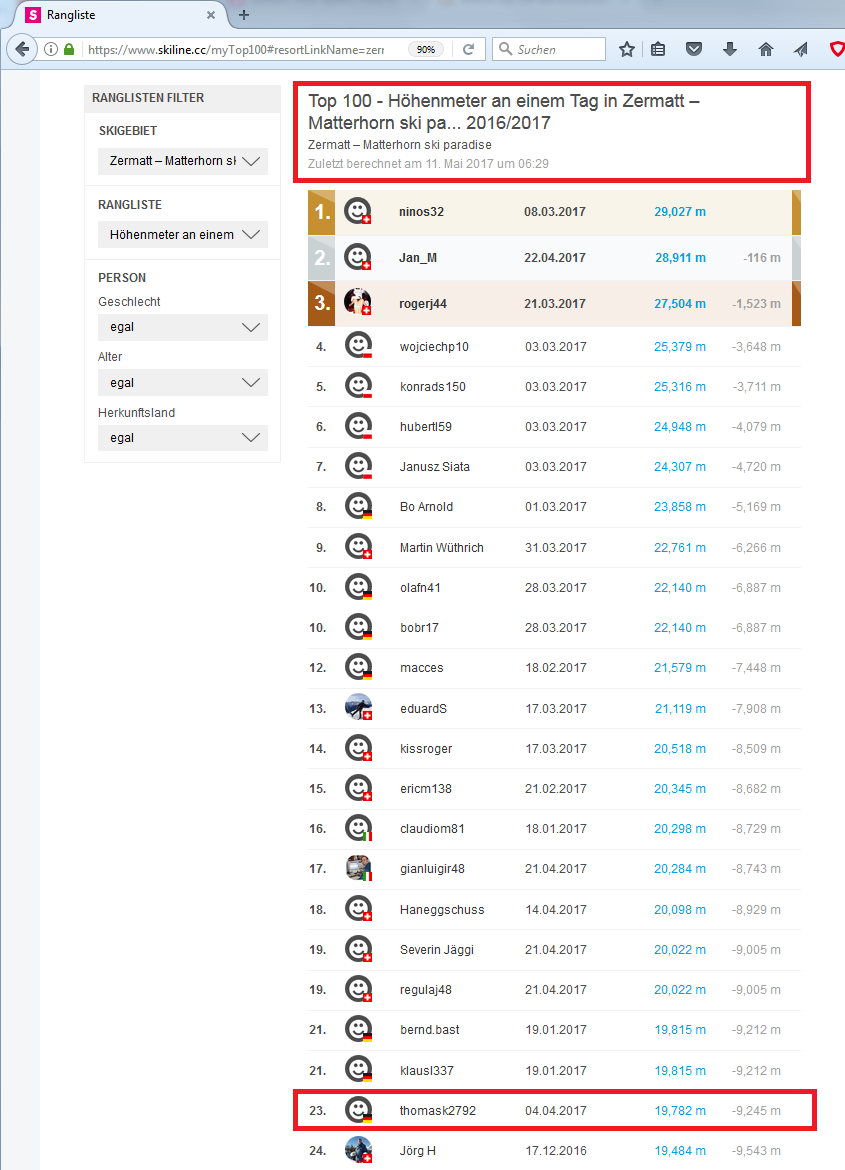Click the Top 100 Höhenmeter page heading
Image resolution: width=845 pixels, height=1170 pixels.
(x=504, y=112)
